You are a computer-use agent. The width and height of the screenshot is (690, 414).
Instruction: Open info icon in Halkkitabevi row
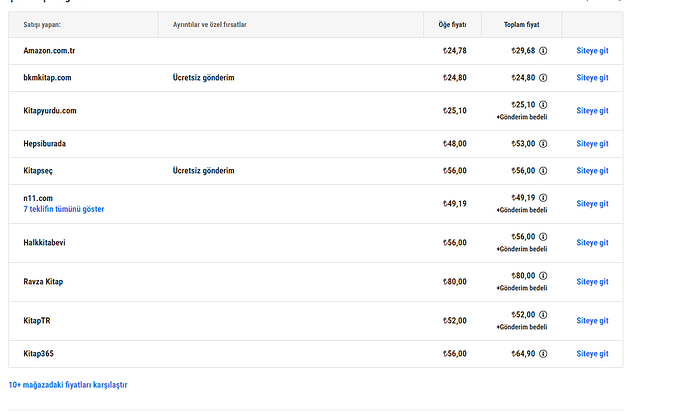click(x=543, y=237)
